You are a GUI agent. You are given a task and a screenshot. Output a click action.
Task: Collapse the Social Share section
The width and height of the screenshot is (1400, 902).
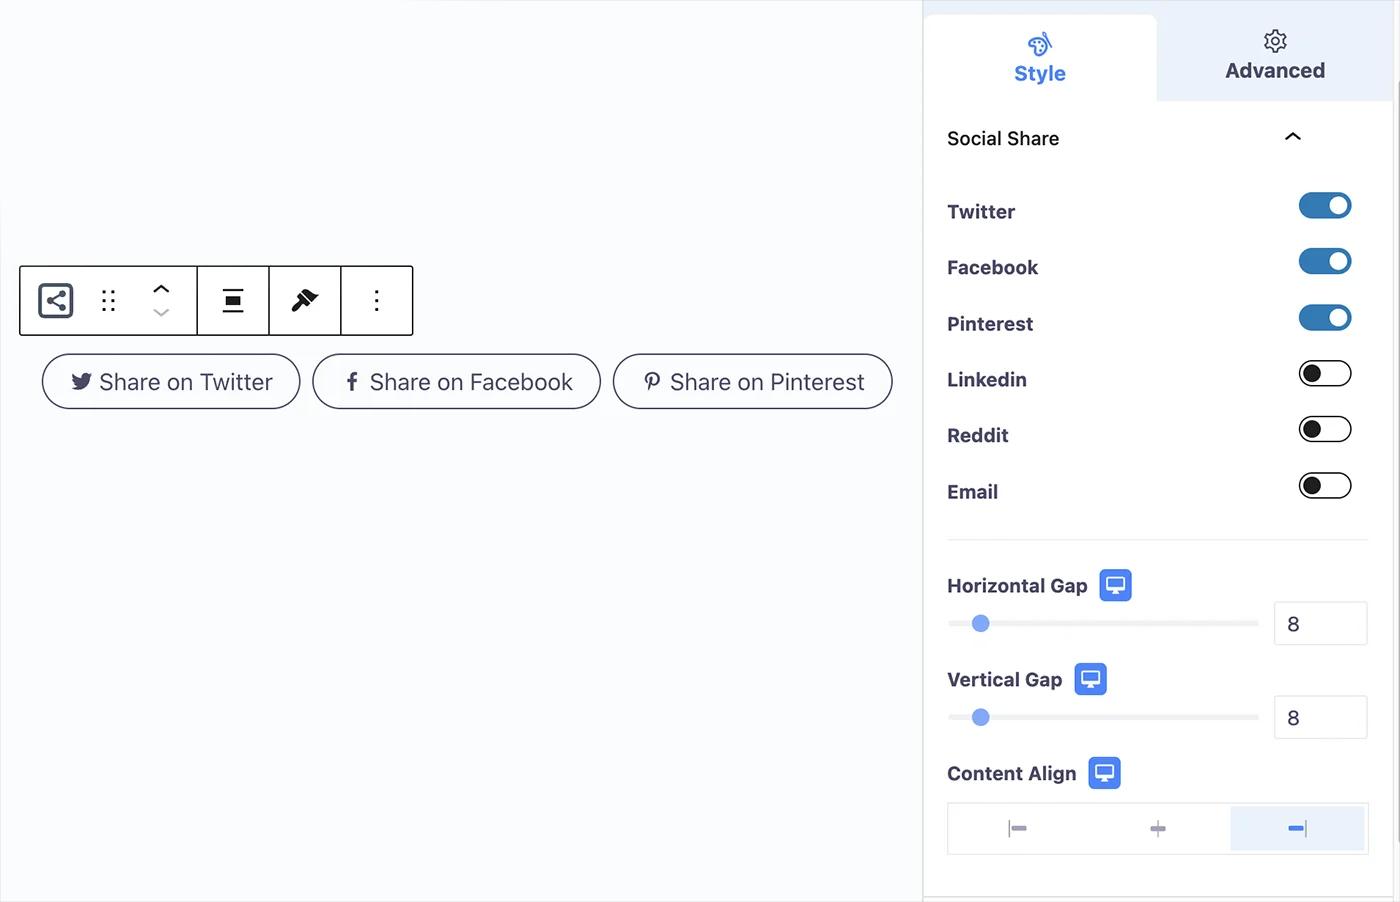tap(1293, 137)
